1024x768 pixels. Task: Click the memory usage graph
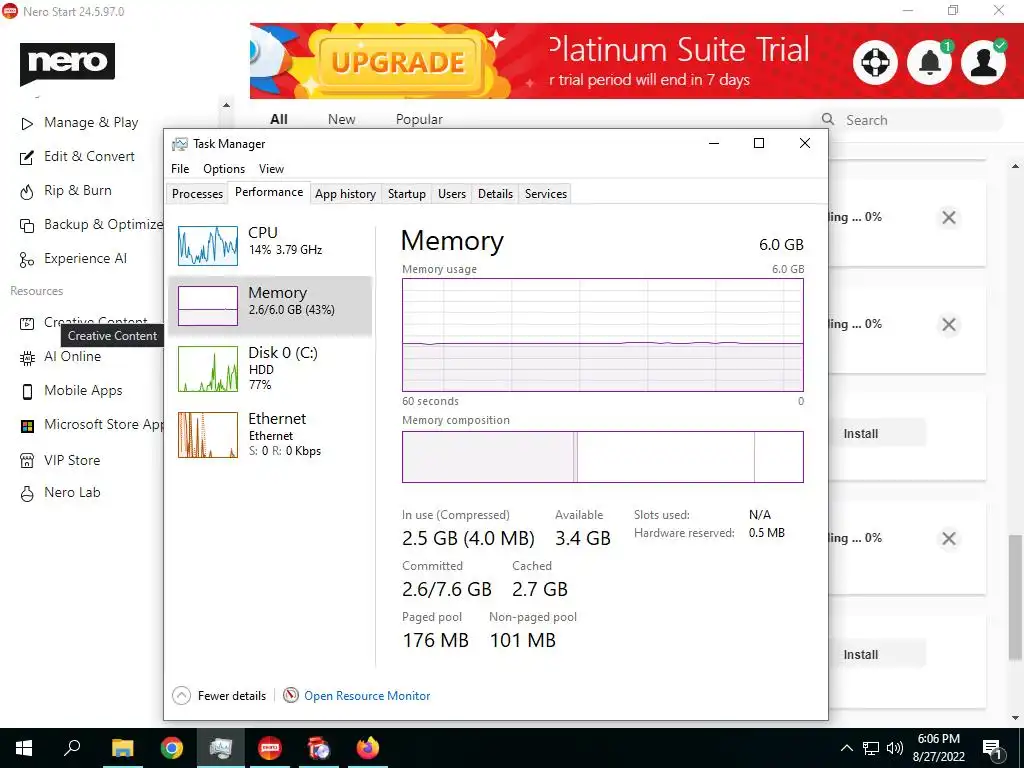[603, 335]
